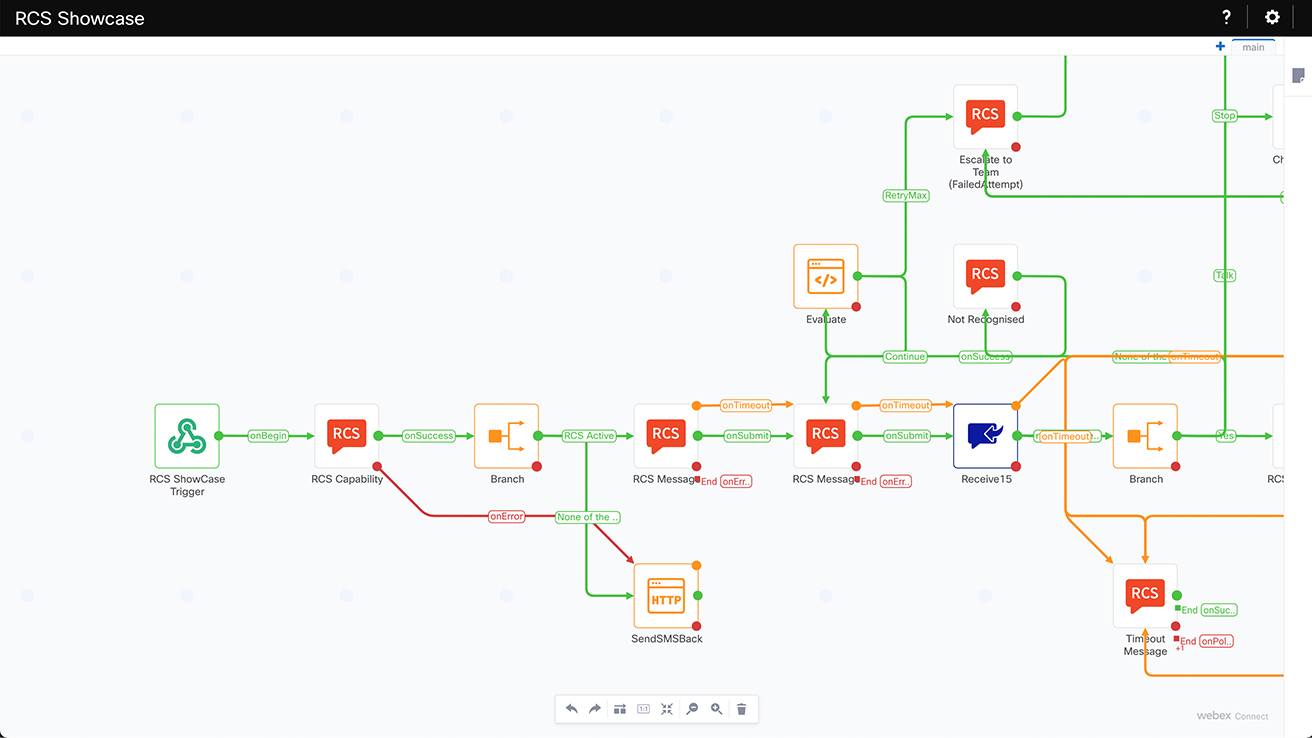This screenshot has width=1312, height=738.
Task: Click onErr.. label under first RCS Message
Action: coord(736,482)
